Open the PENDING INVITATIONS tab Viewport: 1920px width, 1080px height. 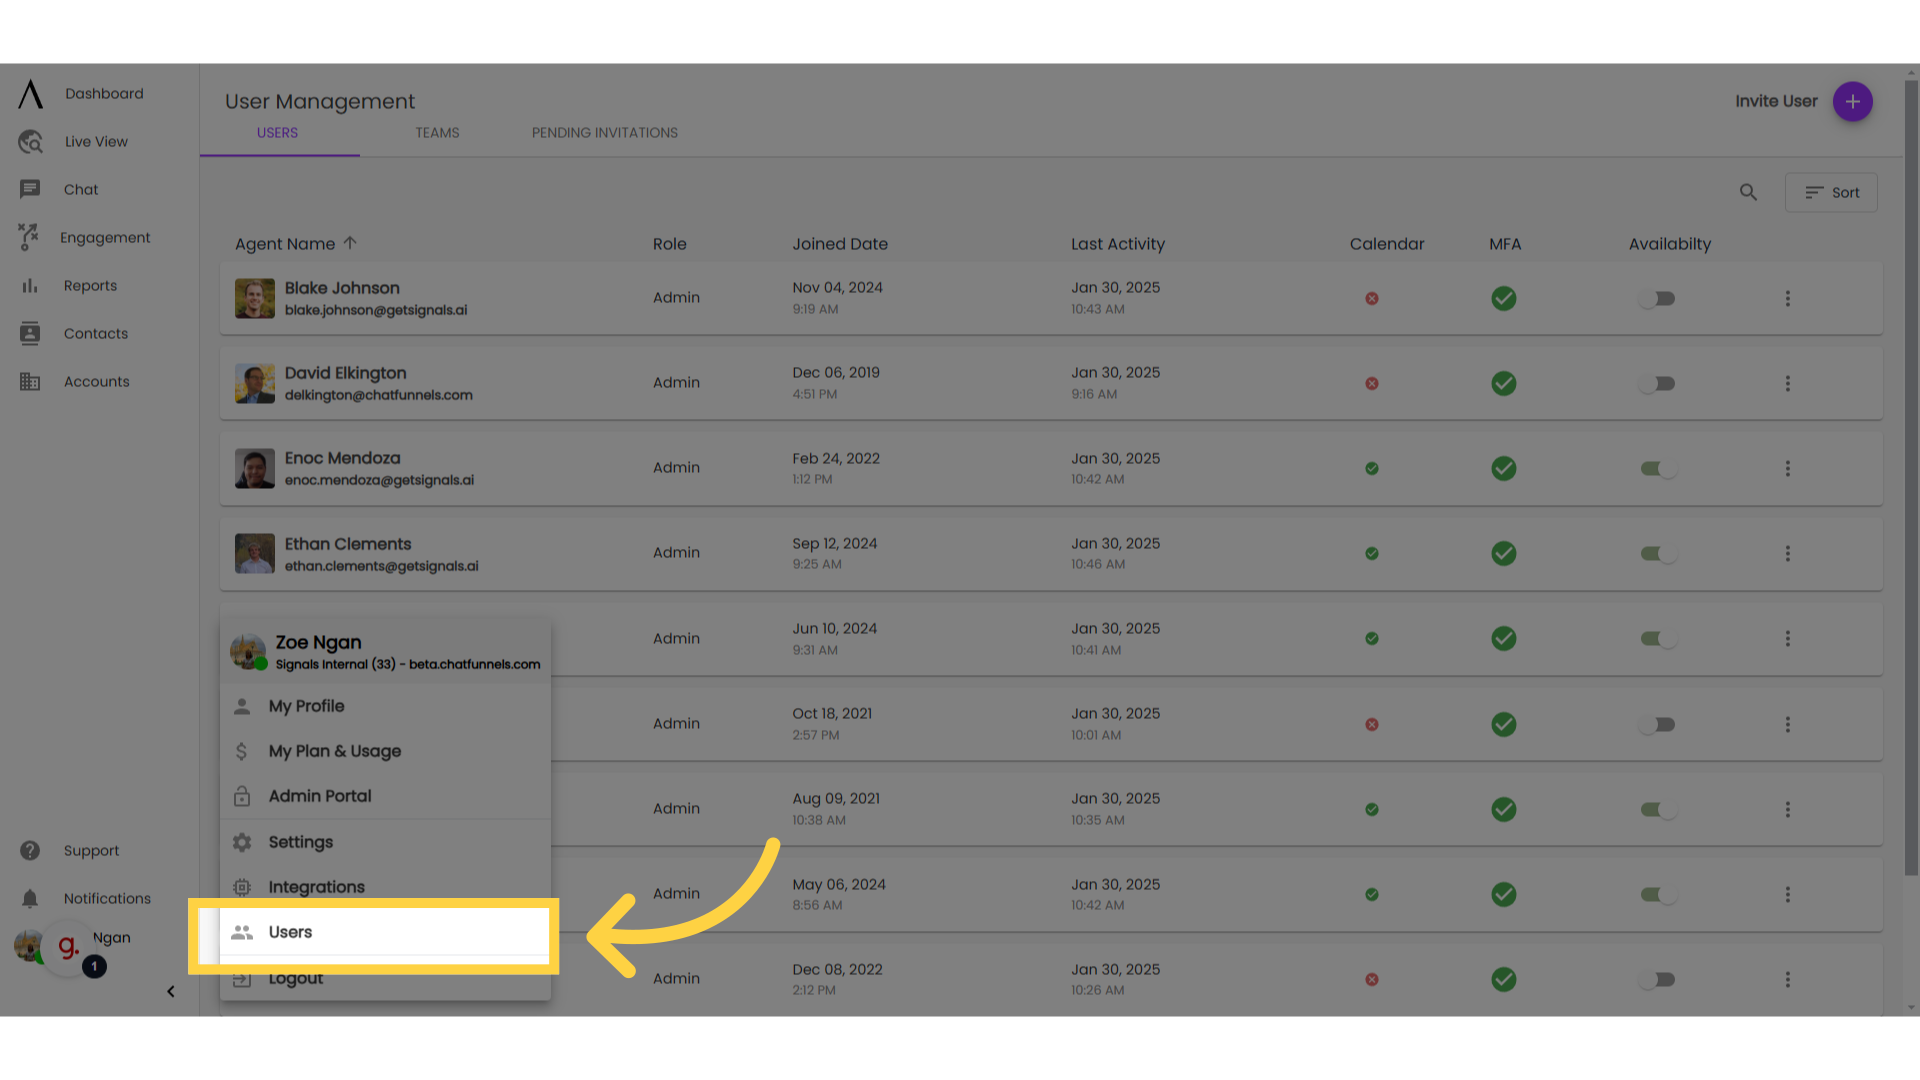[604, 132]
